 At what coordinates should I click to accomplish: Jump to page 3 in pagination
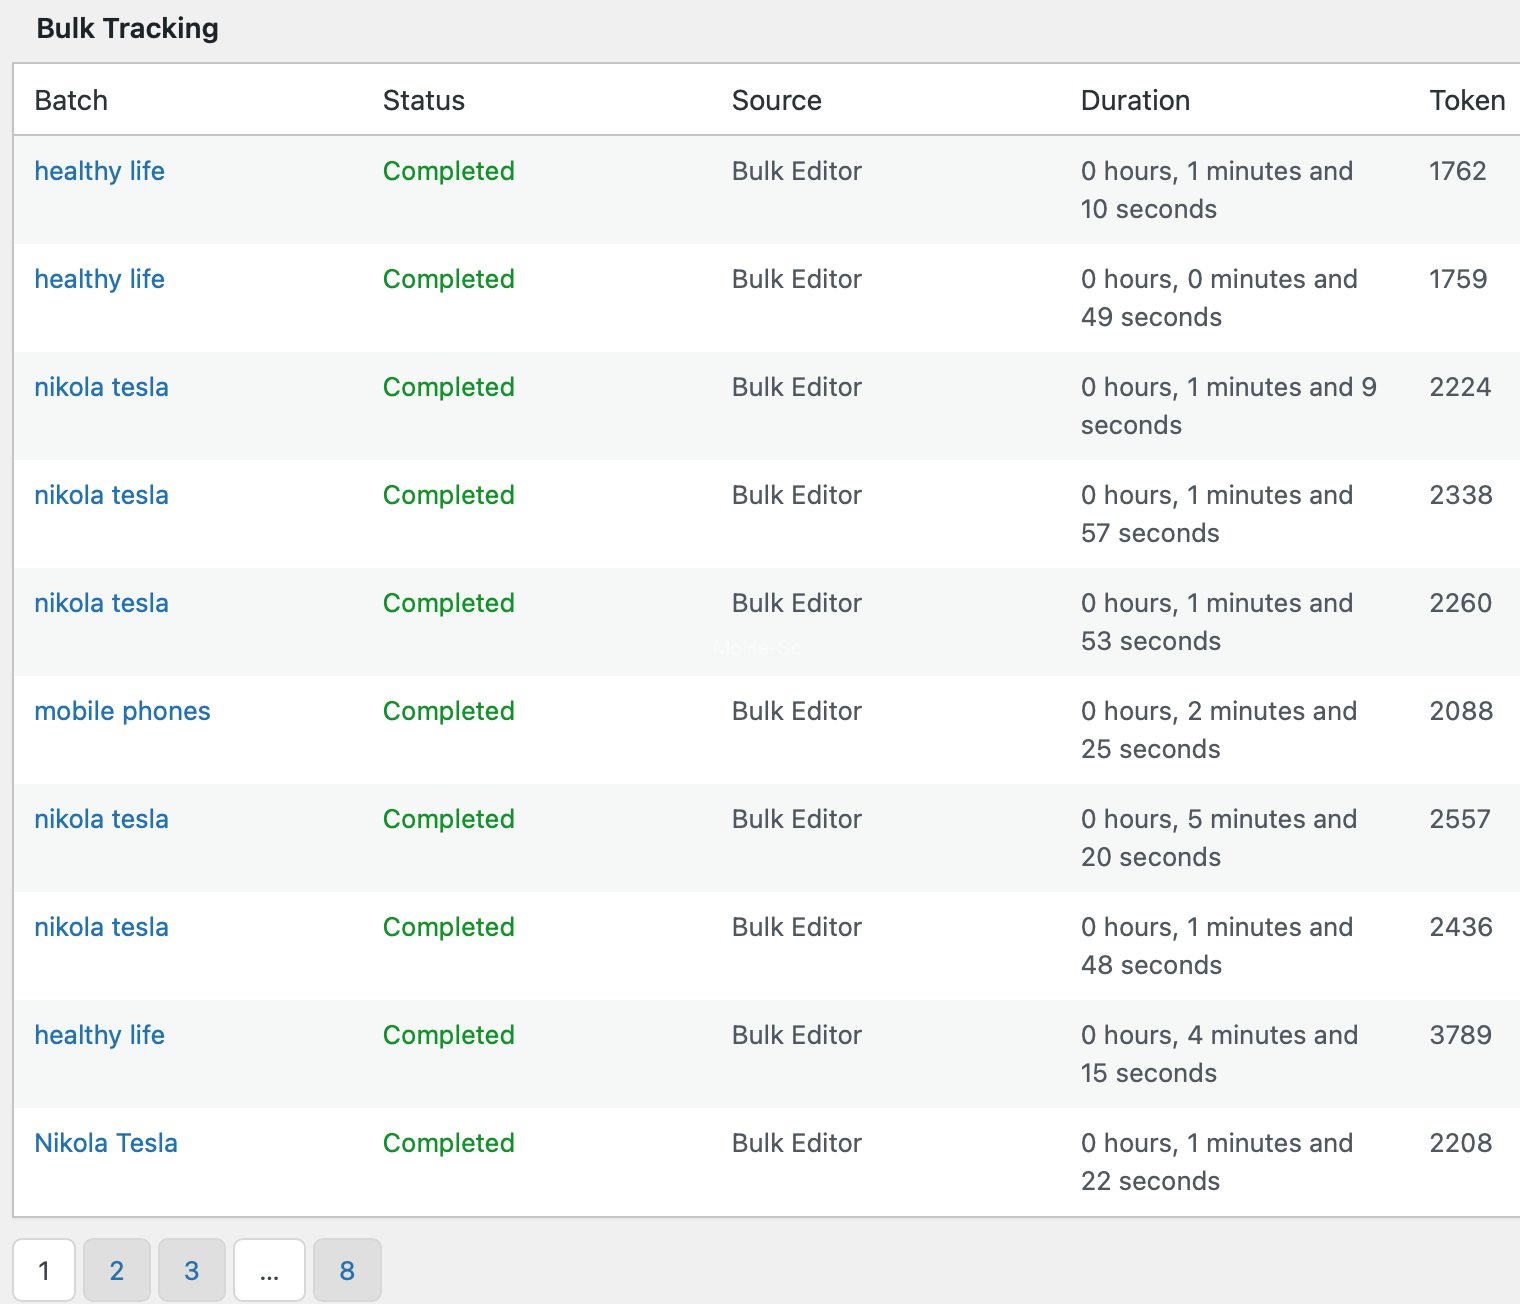click(192, 1270)
